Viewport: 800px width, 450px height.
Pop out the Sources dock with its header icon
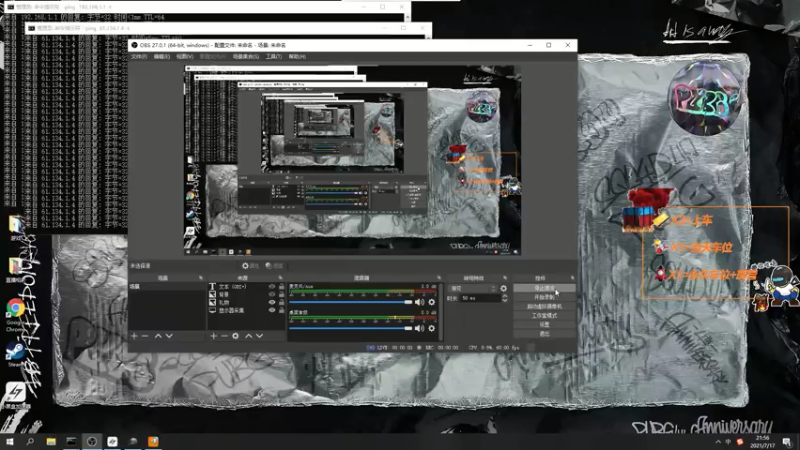click(280, 278)
